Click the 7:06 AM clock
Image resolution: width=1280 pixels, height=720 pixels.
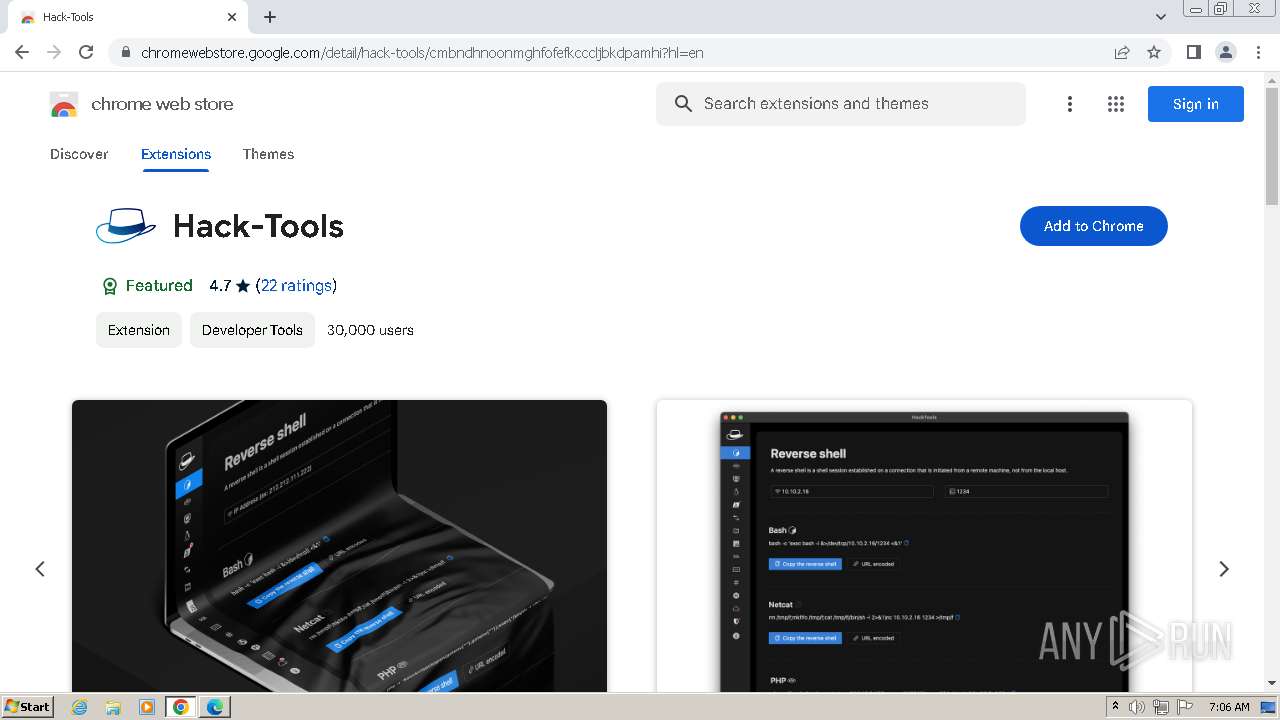tap(1228, 707)
